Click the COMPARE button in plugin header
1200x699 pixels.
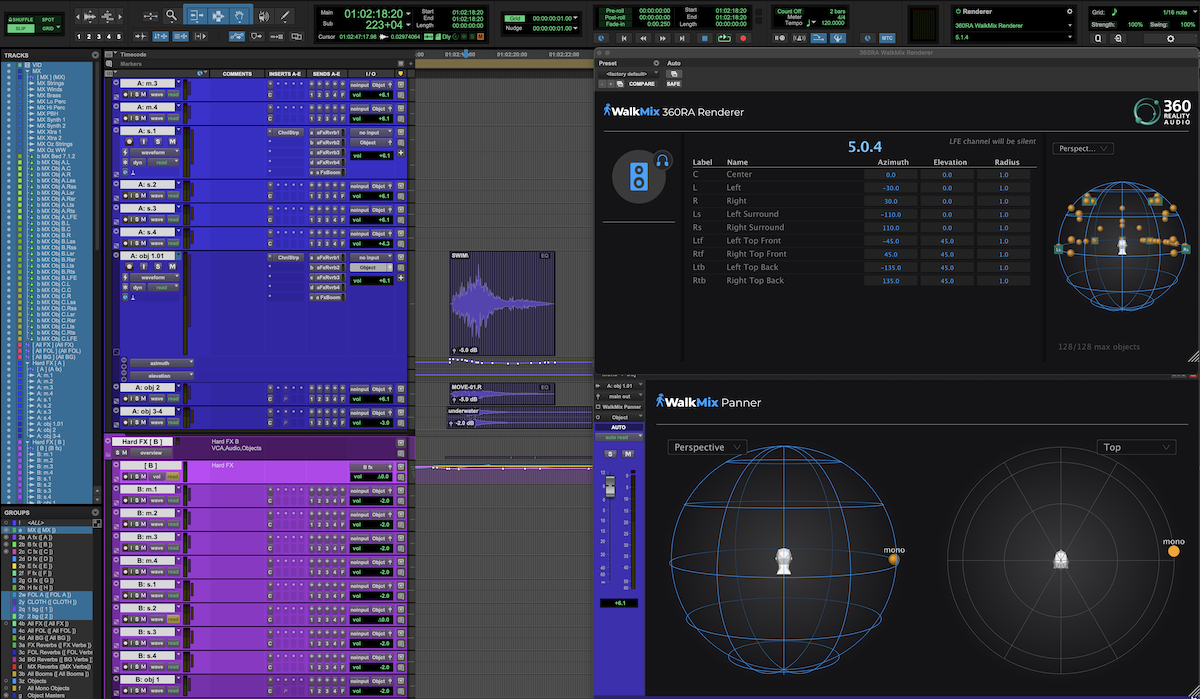pyautogui.click(x=641, y=84)
